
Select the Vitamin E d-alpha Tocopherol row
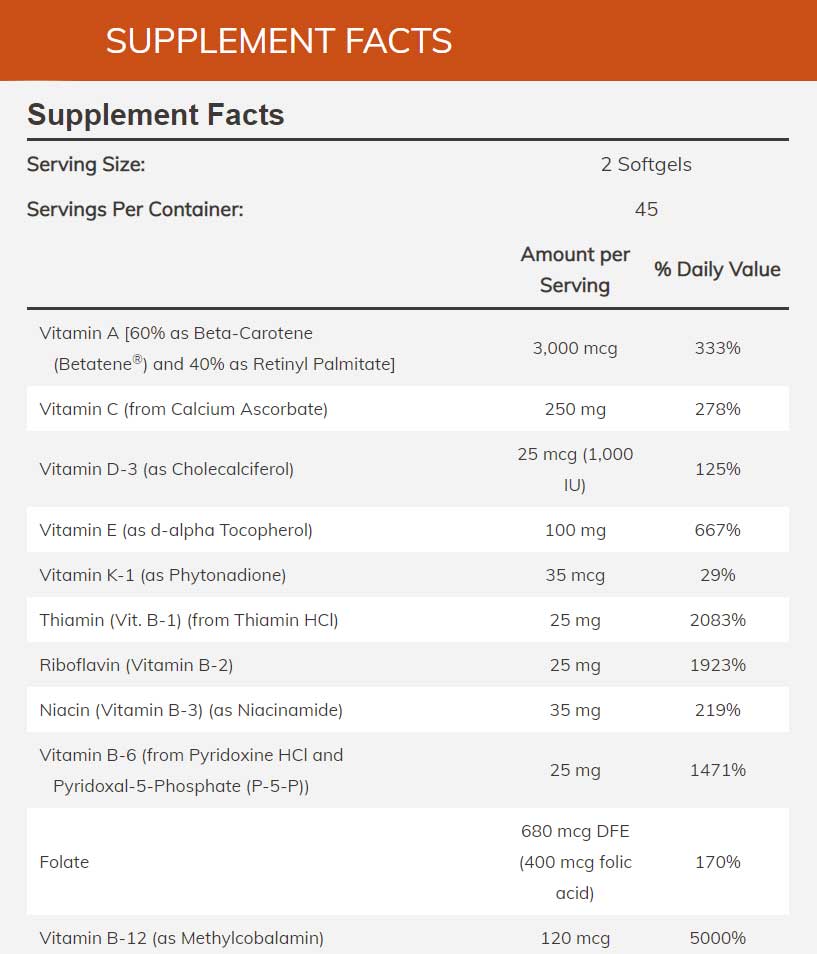pyautogui.click(x=176, y=530)
